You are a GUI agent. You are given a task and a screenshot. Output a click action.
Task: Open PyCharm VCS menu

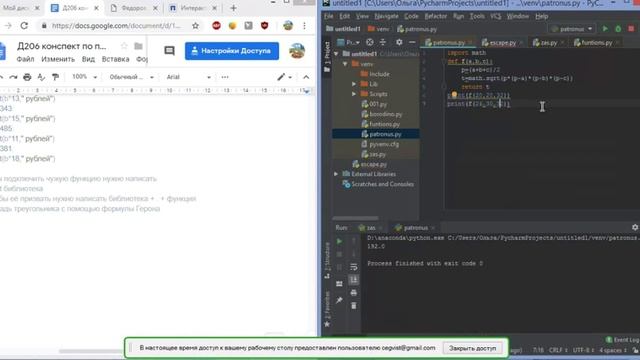coord(496,16)
